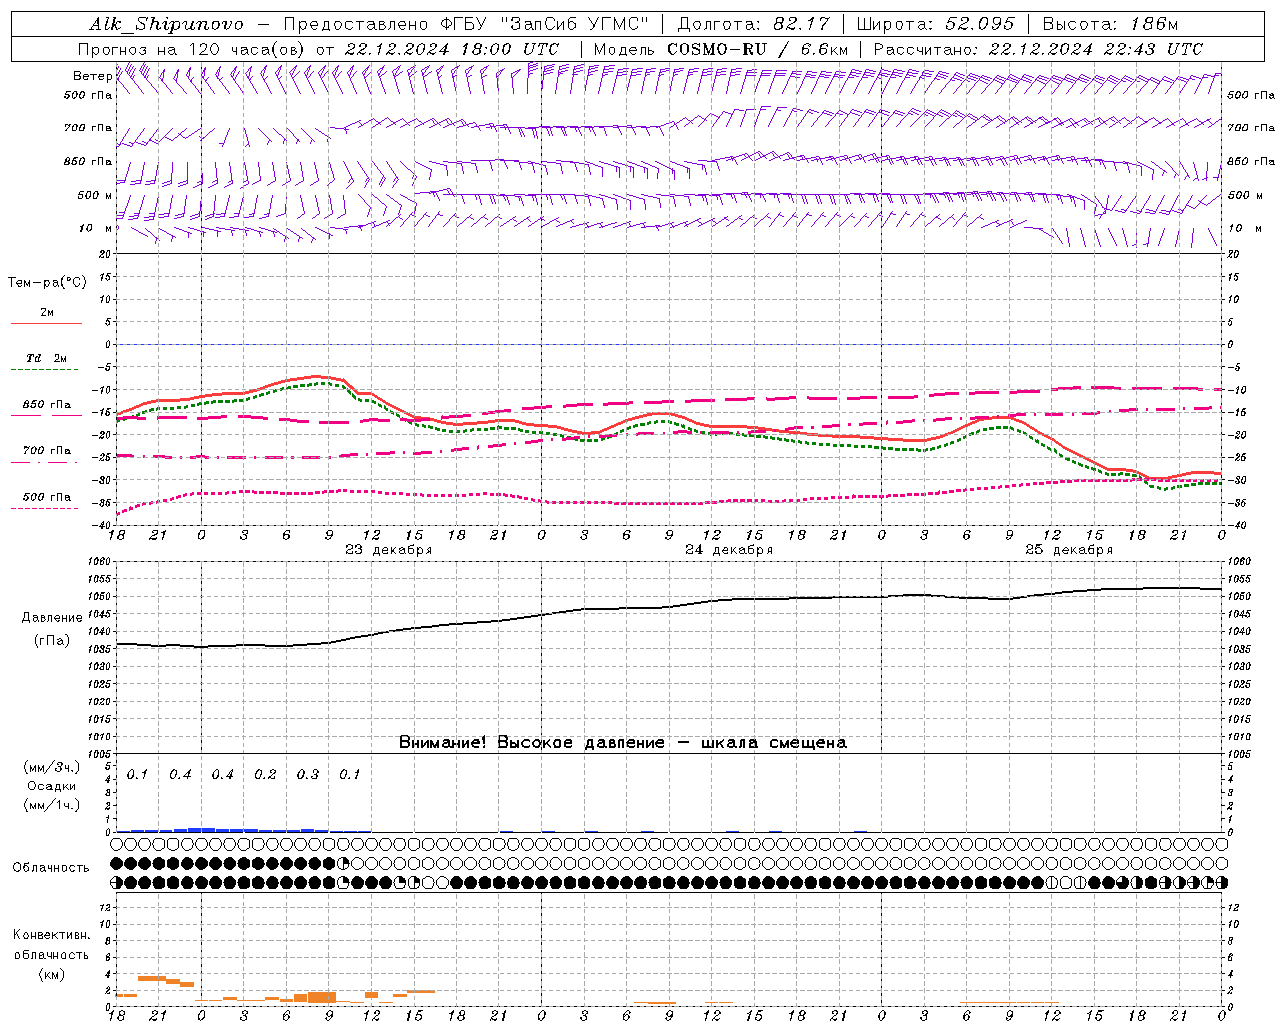Click the Ветер wind panel label

[x=92, y=76]
